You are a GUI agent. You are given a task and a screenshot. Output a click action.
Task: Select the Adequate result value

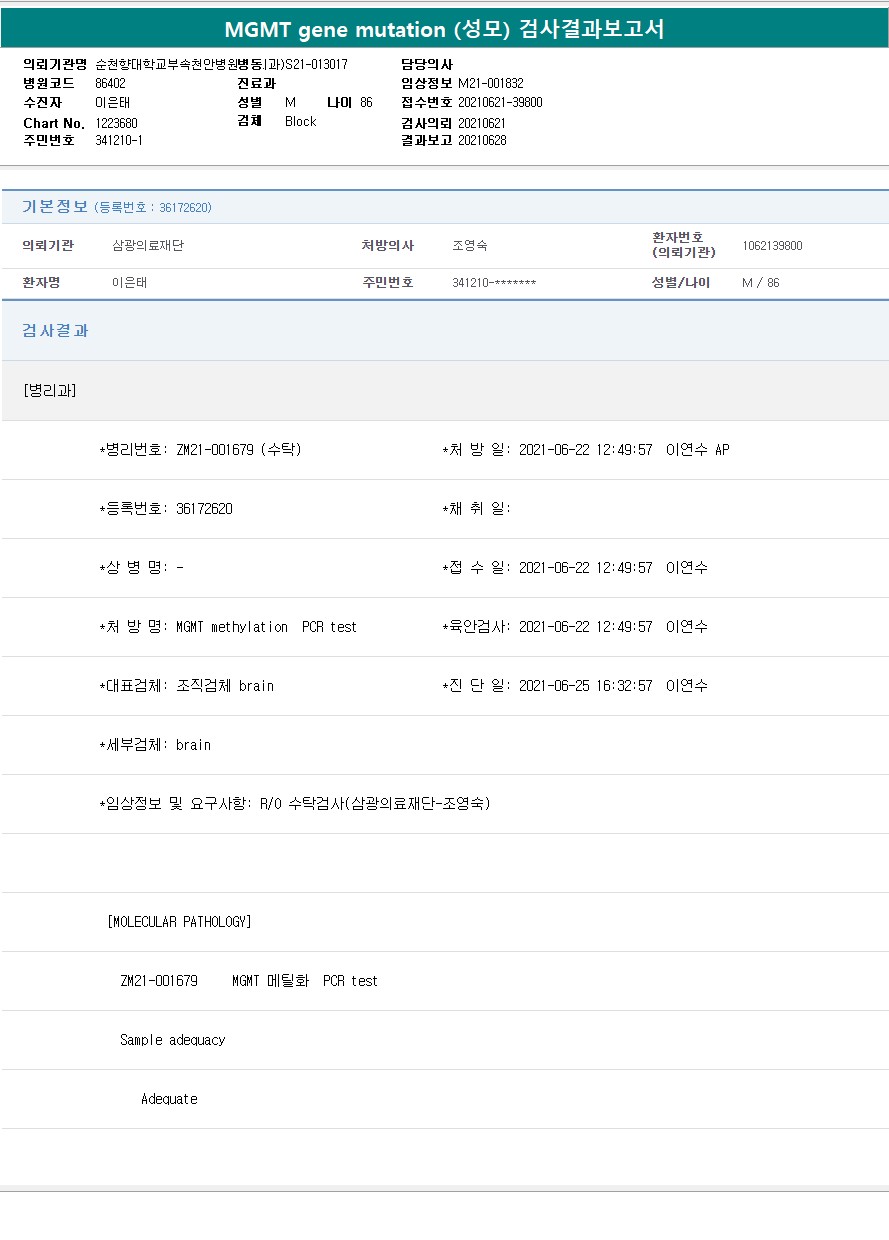tap(169, 1099)
